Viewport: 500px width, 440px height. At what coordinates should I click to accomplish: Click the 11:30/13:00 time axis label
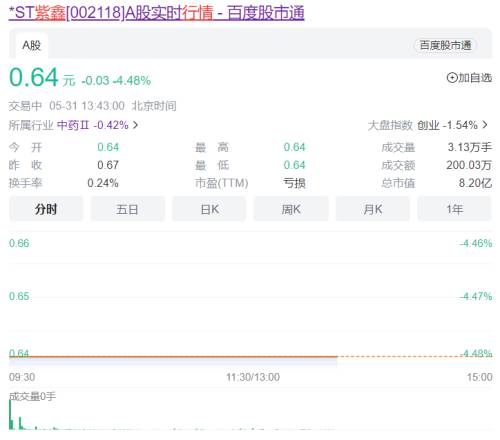coord(253,377)
